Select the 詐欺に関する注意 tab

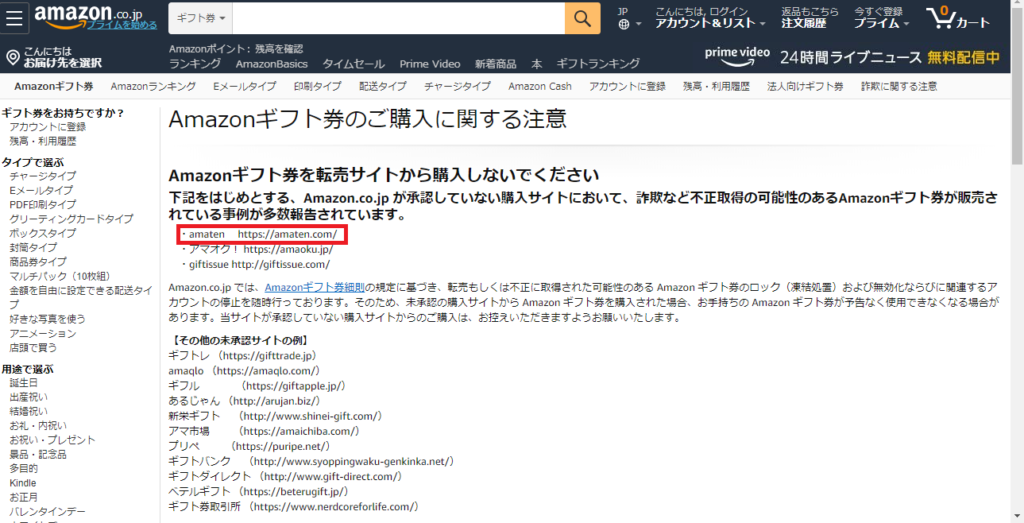click(x=899, y=86)
